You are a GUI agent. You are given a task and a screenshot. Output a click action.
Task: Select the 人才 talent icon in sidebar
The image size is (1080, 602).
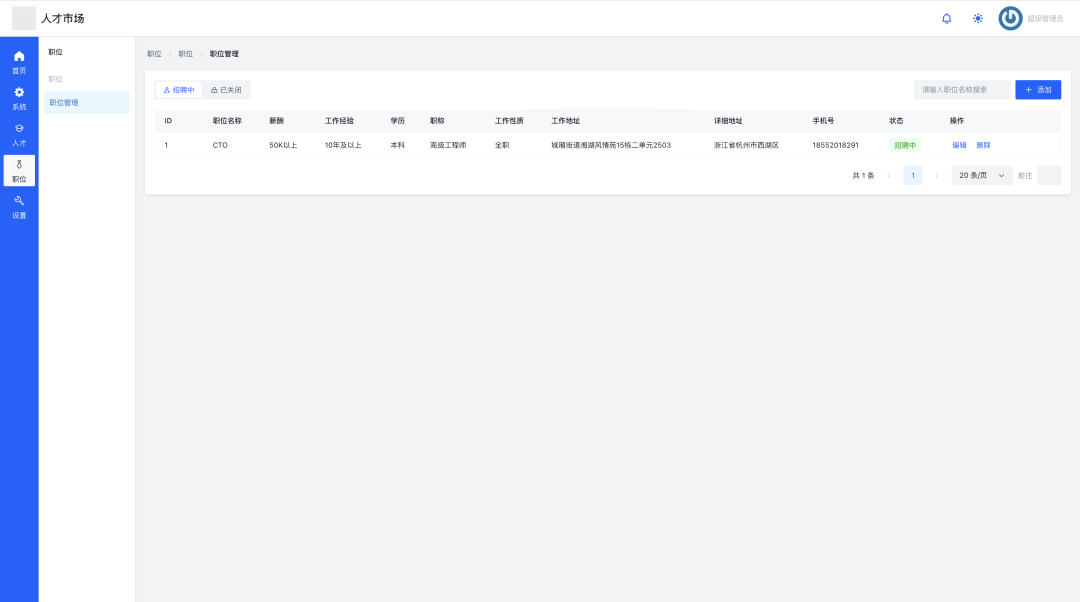click(19, 134)
